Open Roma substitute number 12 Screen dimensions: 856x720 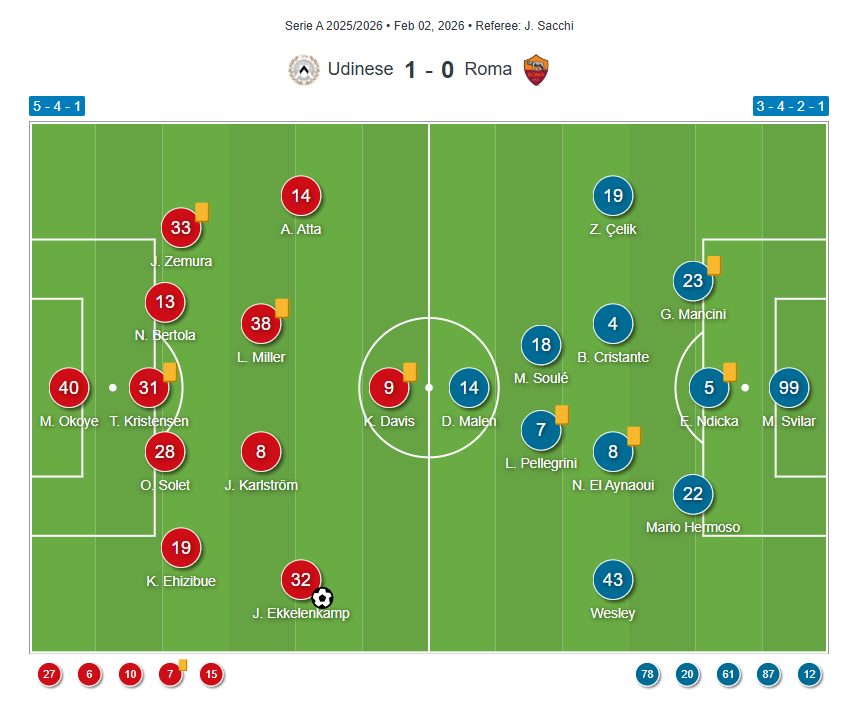[809, 674]
